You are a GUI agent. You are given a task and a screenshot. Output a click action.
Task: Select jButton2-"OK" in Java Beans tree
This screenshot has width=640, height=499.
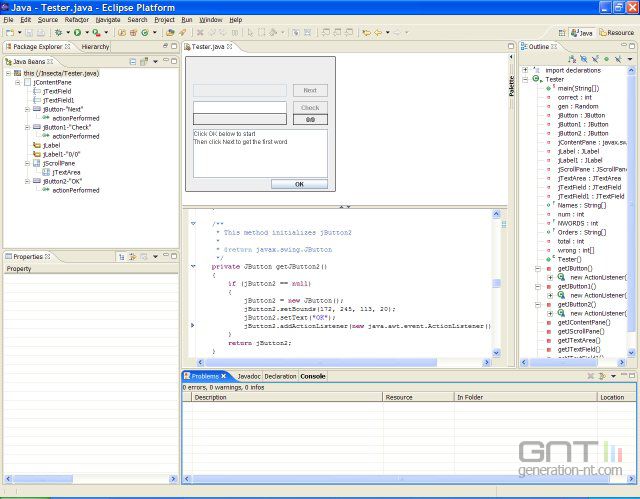click(62, 181)
